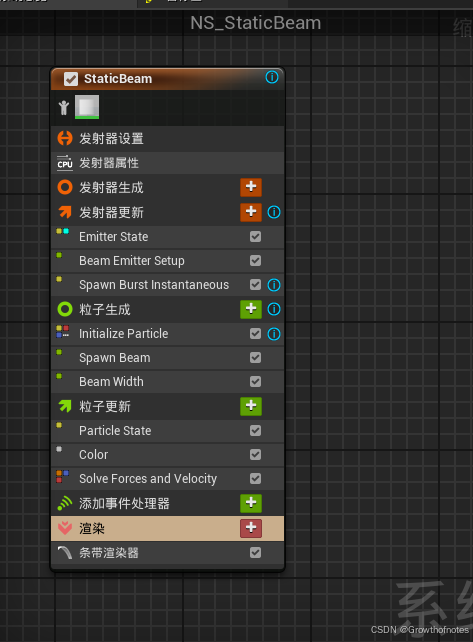
Task: Open StaticBeam emitter info icon in header
Action: (x=272, y=77)
